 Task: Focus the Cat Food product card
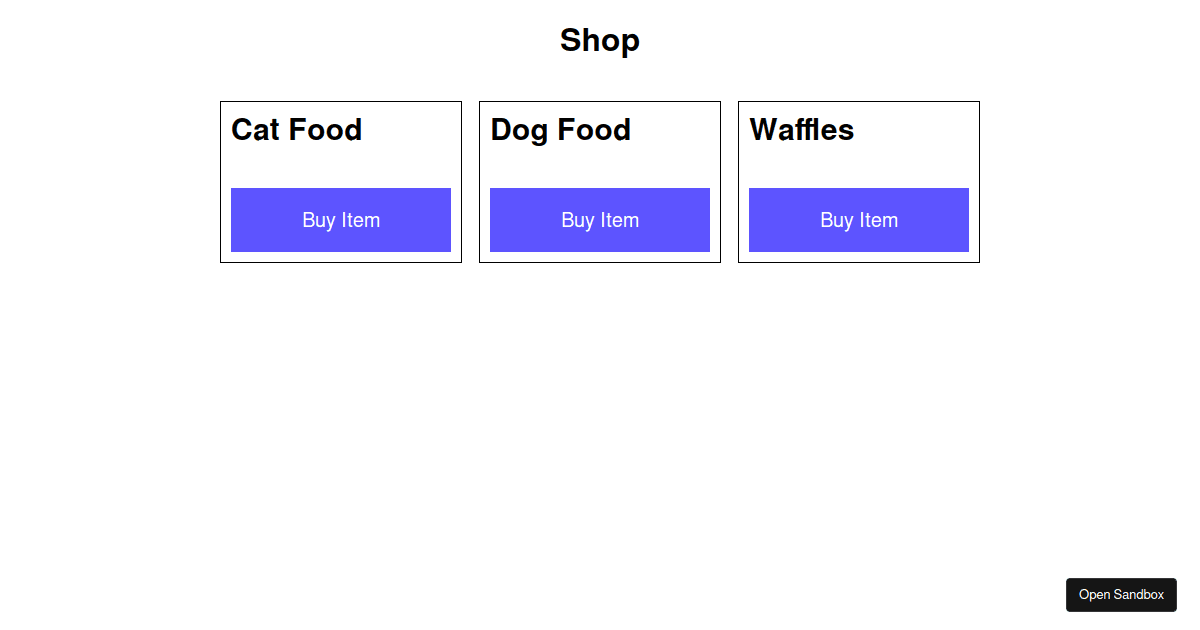tap(341, 182)
